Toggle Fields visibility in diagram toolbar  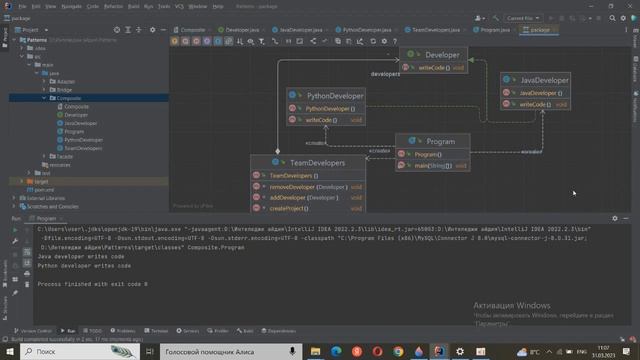[175, 41]
